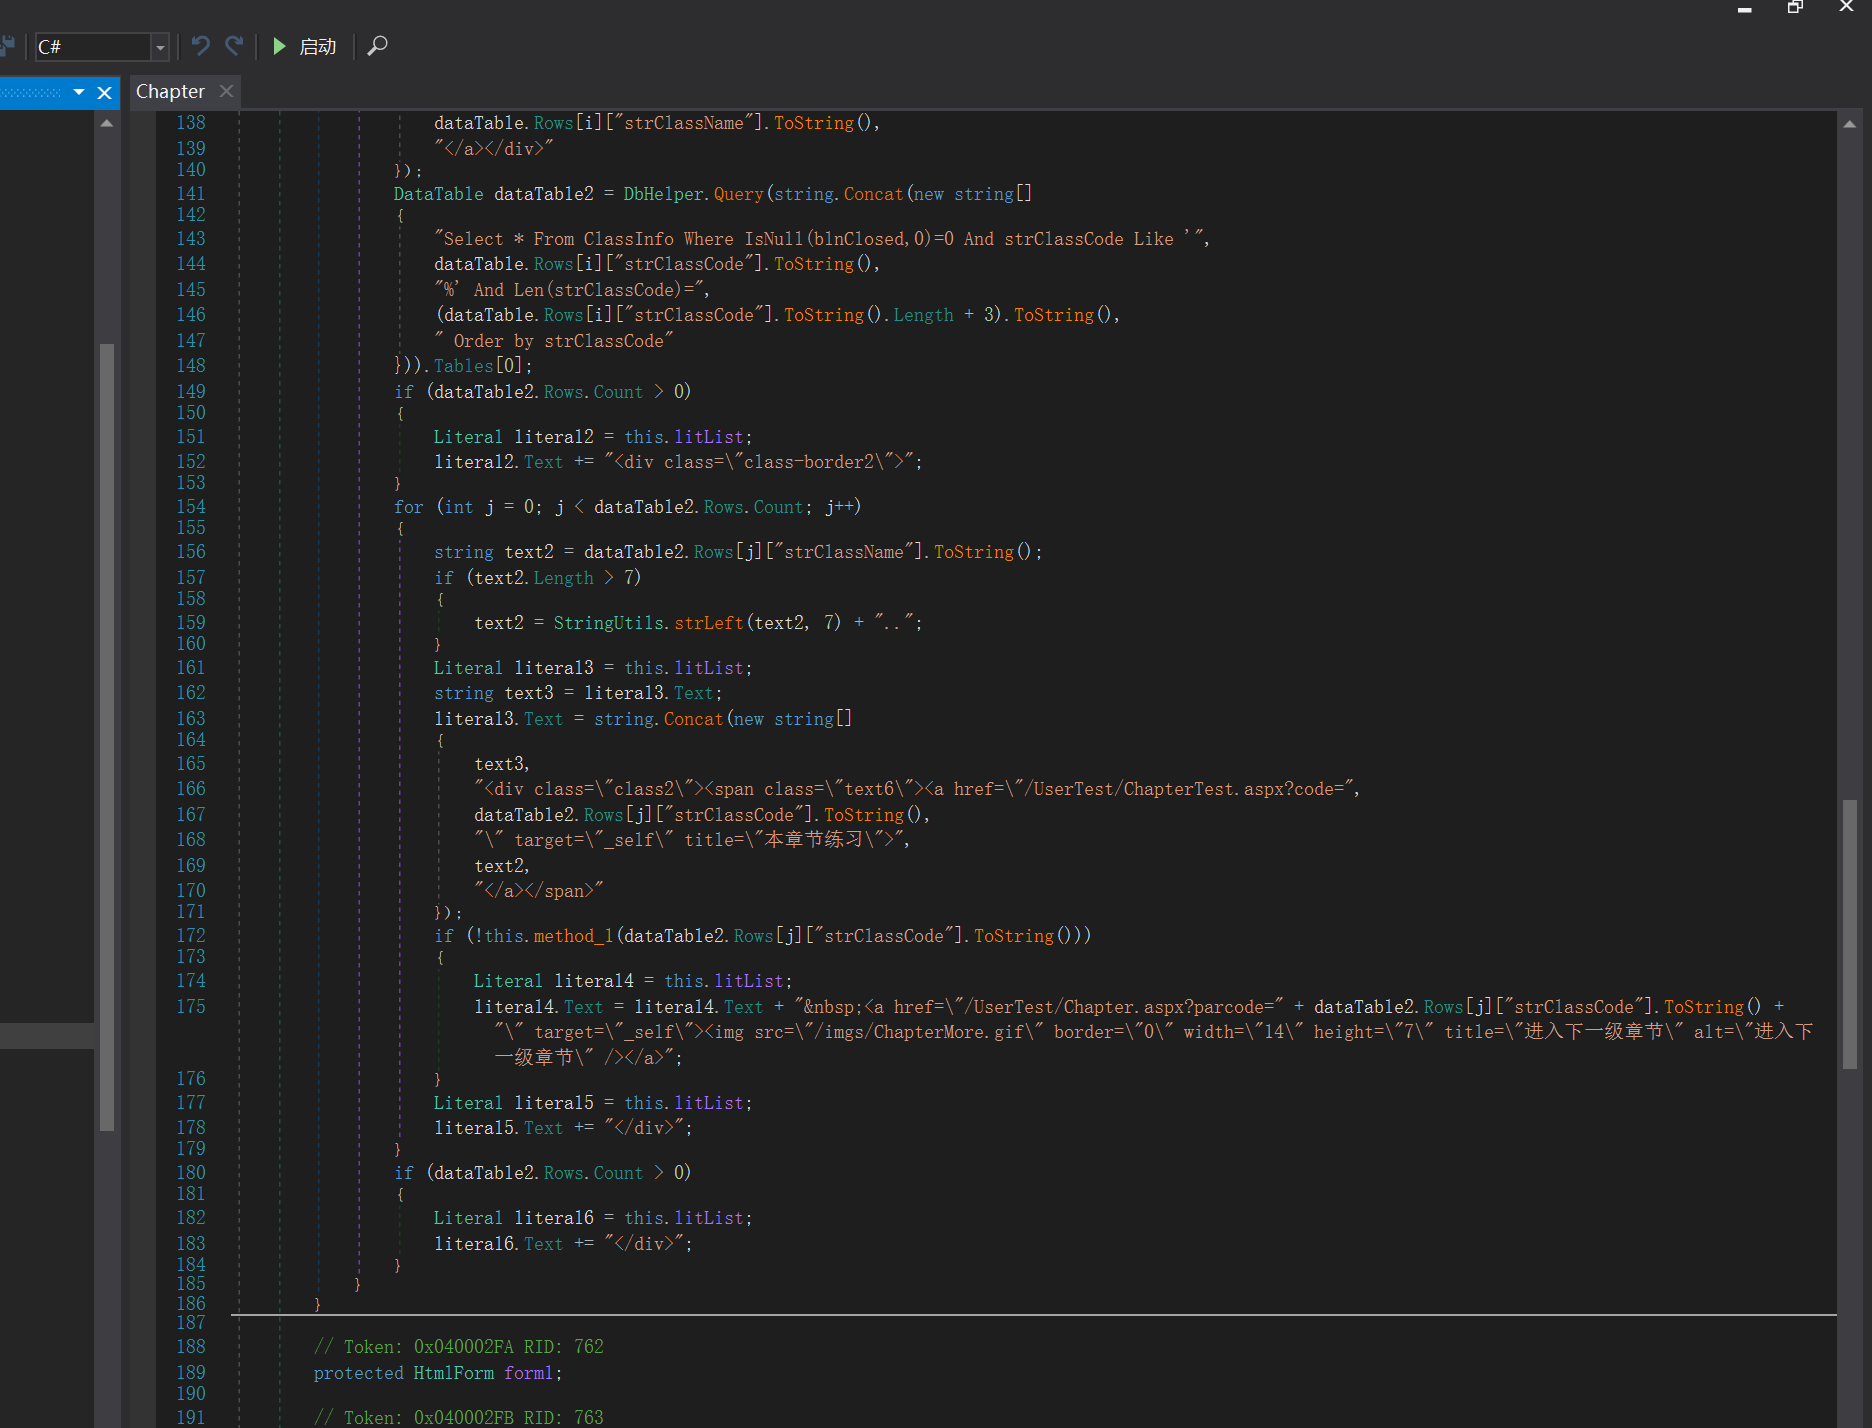1872x1428 pixels.
Task: Click the code editor scroll-up arrow
Action: (1850, 124)
